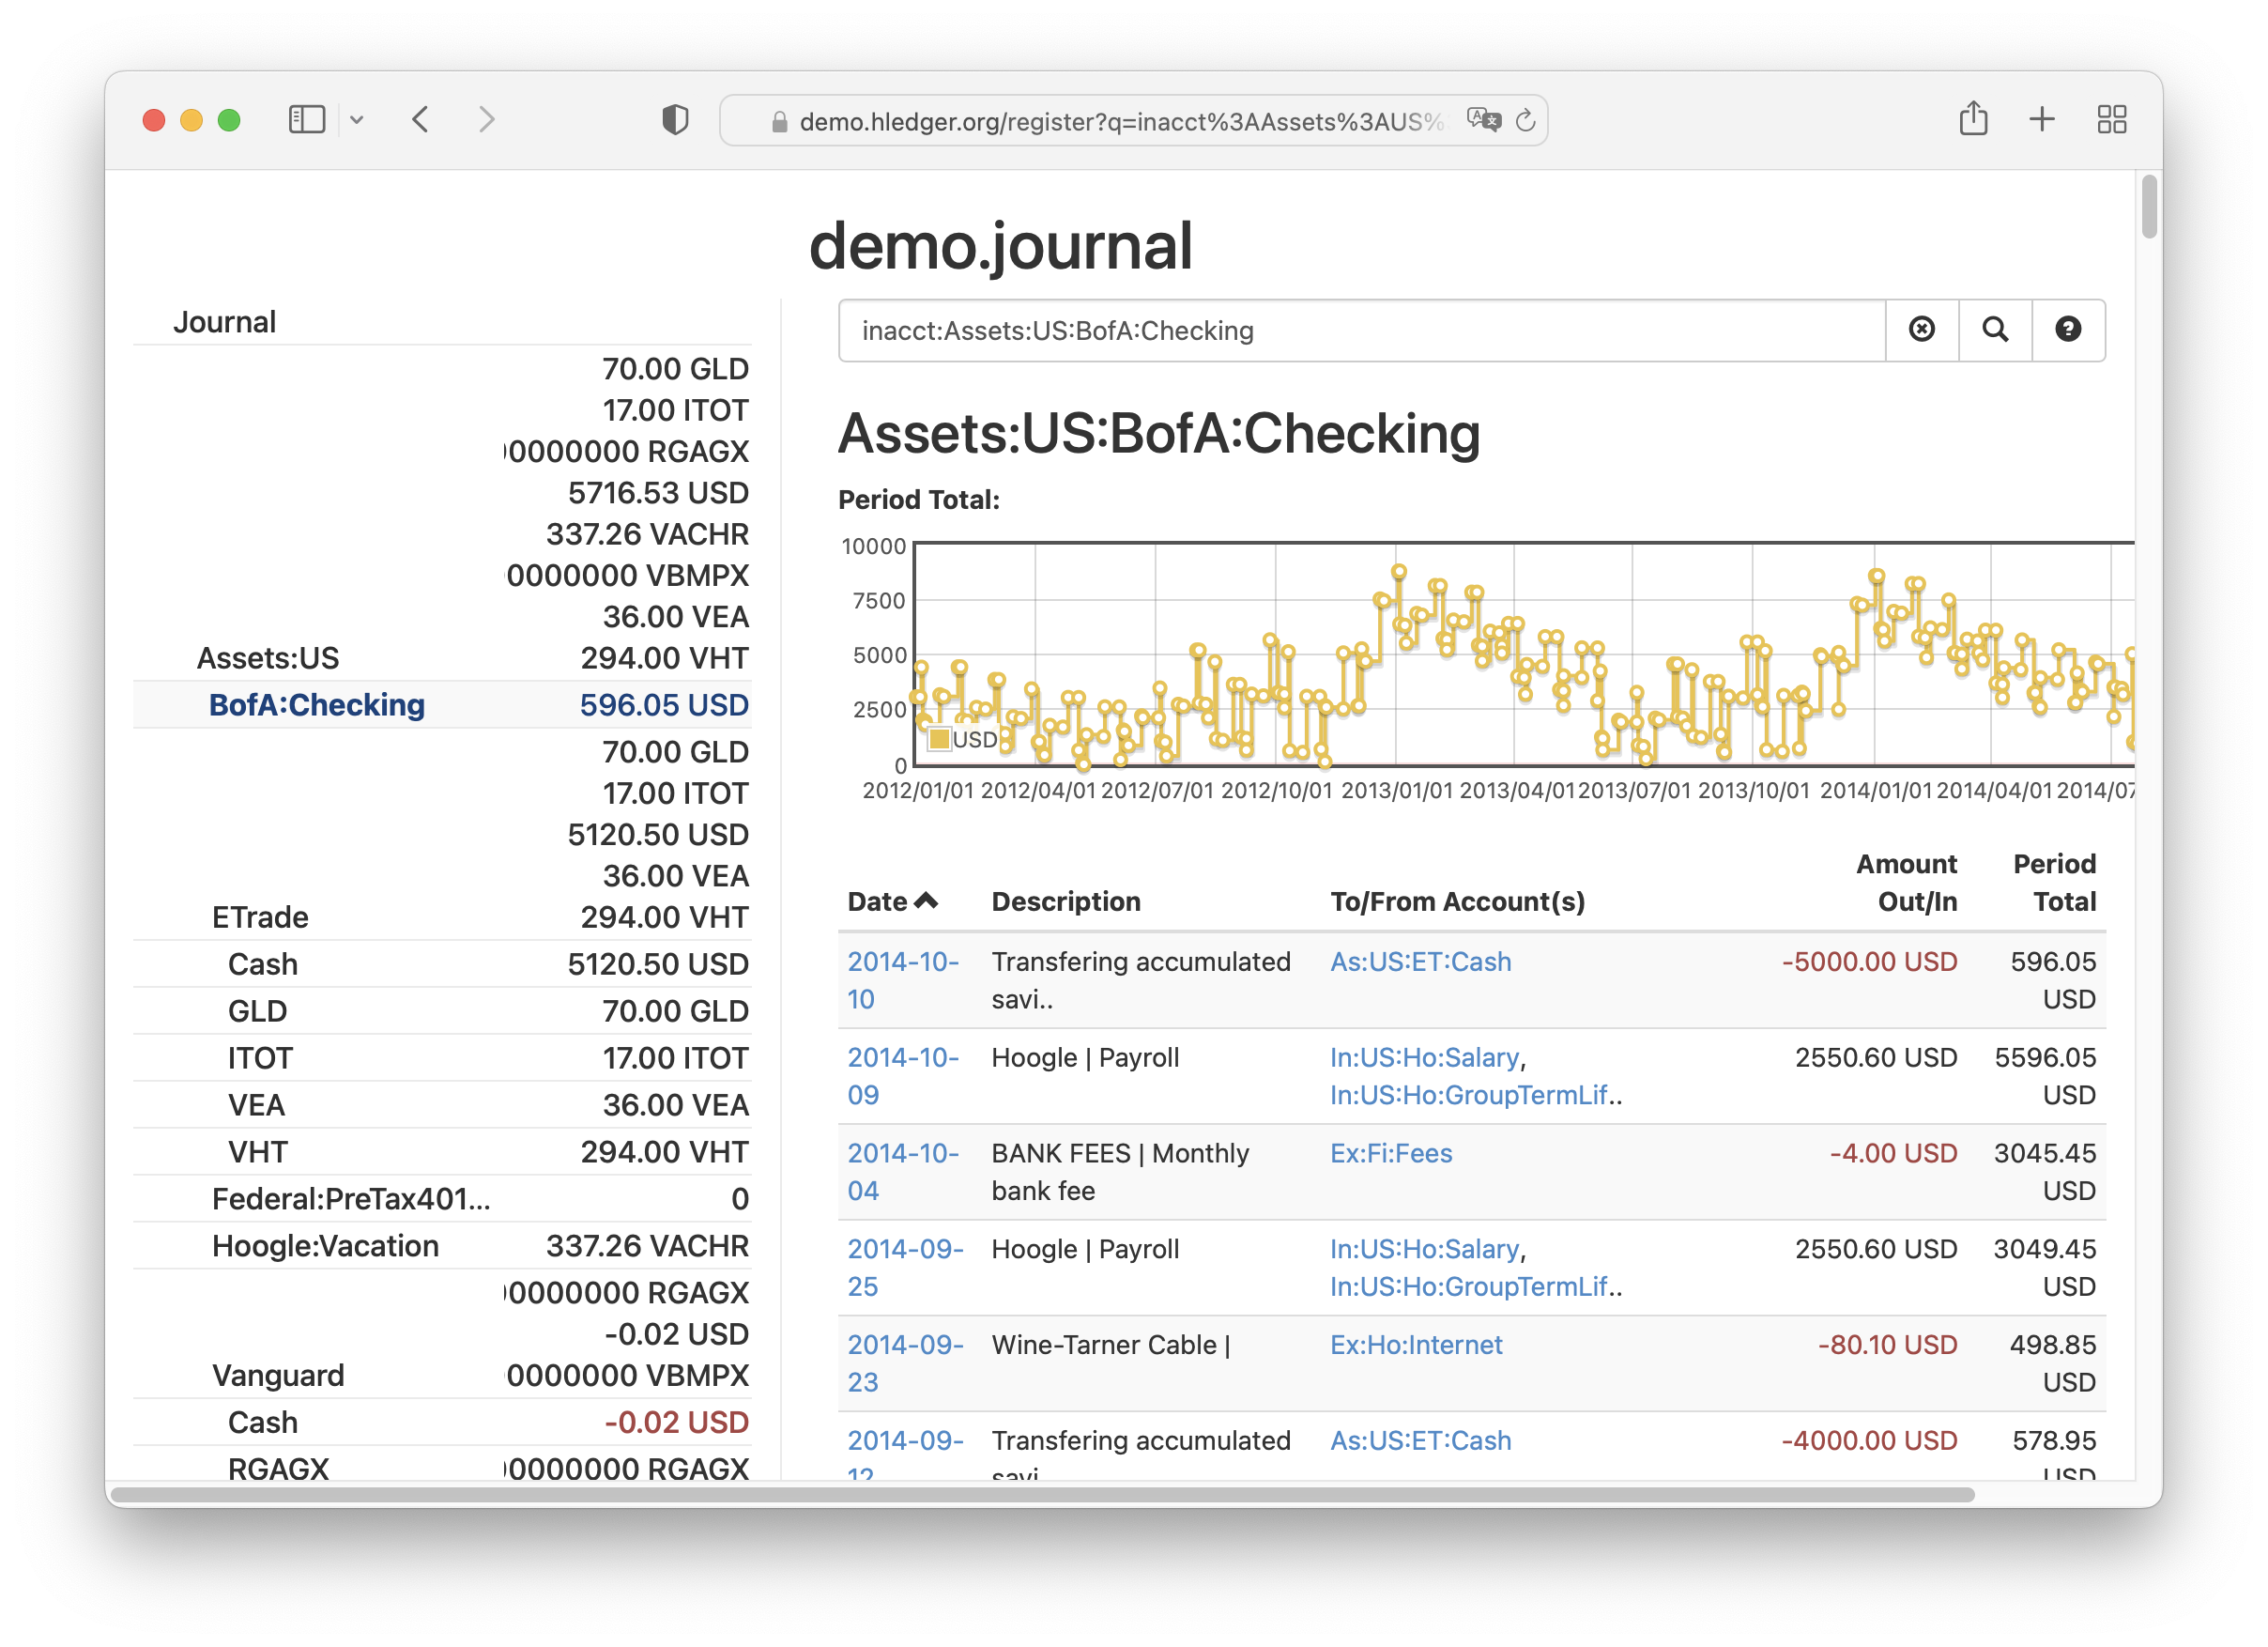Open the search help question-mark icon

click(2067, 330)
